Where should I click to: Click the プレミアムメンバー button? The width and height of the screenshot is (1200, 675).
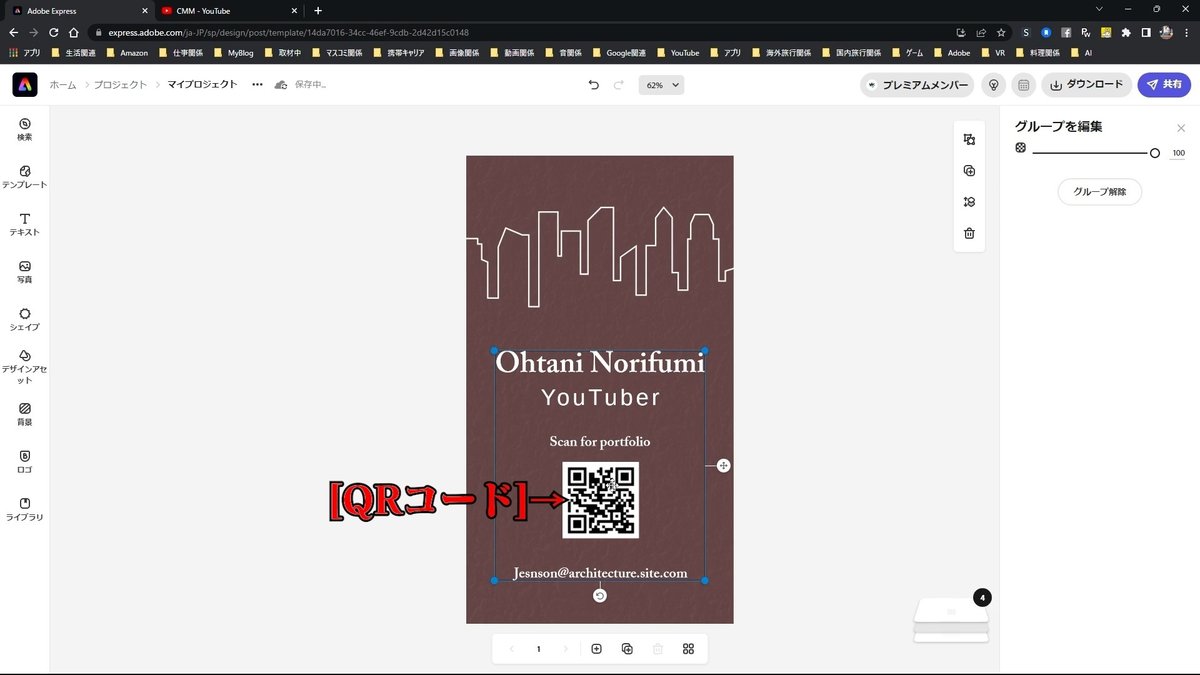pyautogui.click(x=917, y=85)
